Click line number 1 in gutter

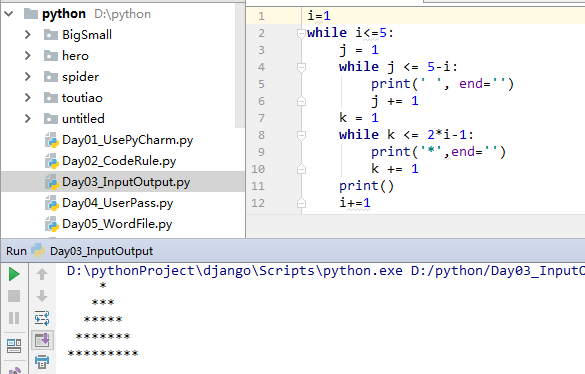[x=261, y=16]
